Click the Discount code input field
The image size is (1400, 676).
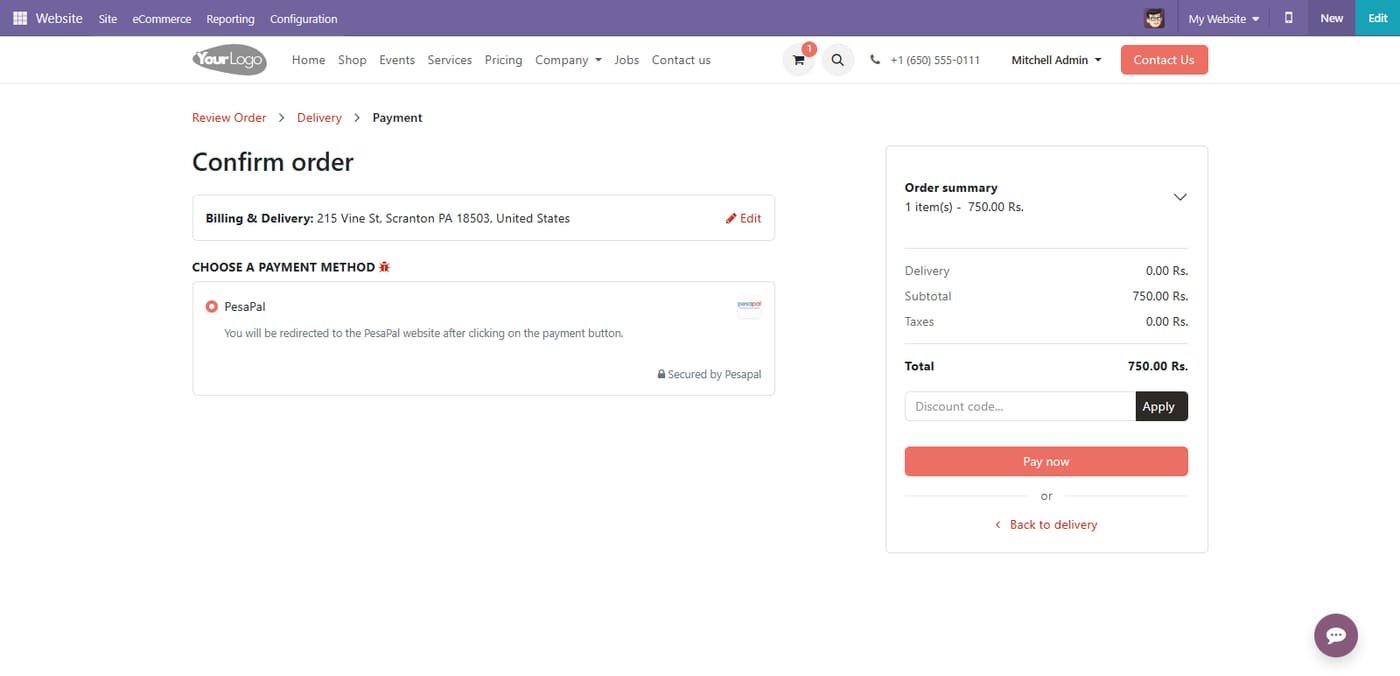point(1020,406)
